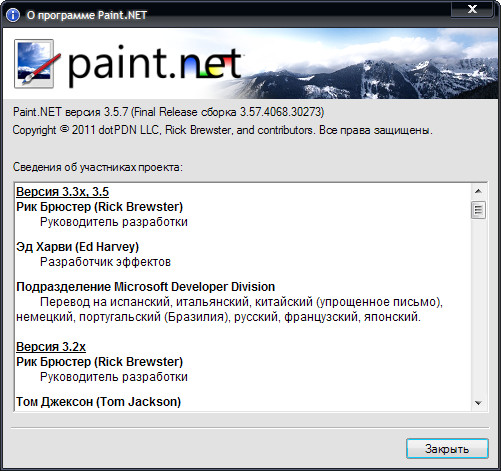
Task: Click the Закрыть button
Action: click(447, 449)
